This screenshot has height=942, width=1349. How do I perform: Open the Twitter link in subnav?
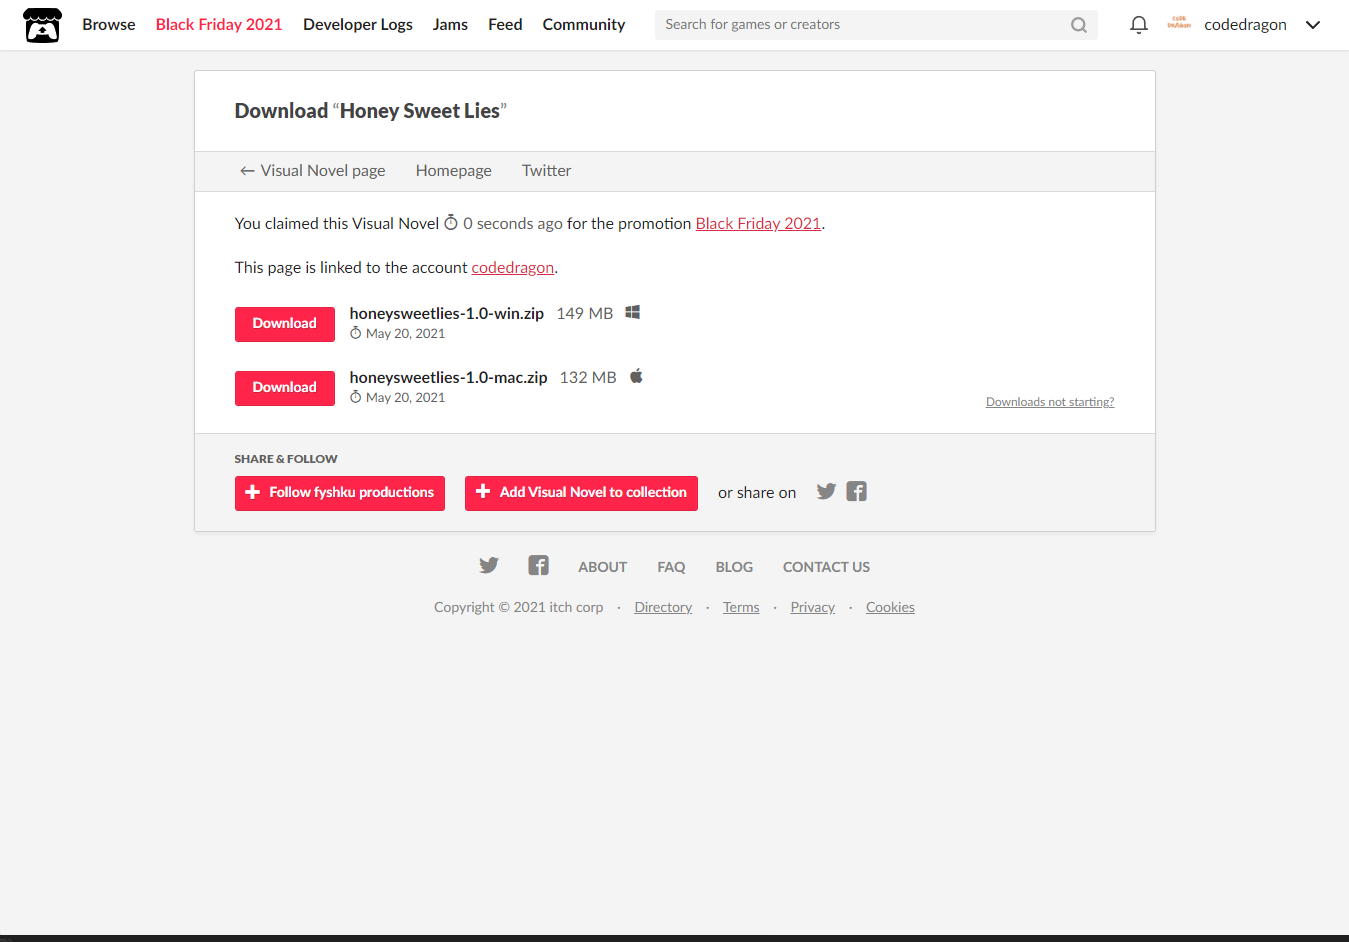[546, 171]
